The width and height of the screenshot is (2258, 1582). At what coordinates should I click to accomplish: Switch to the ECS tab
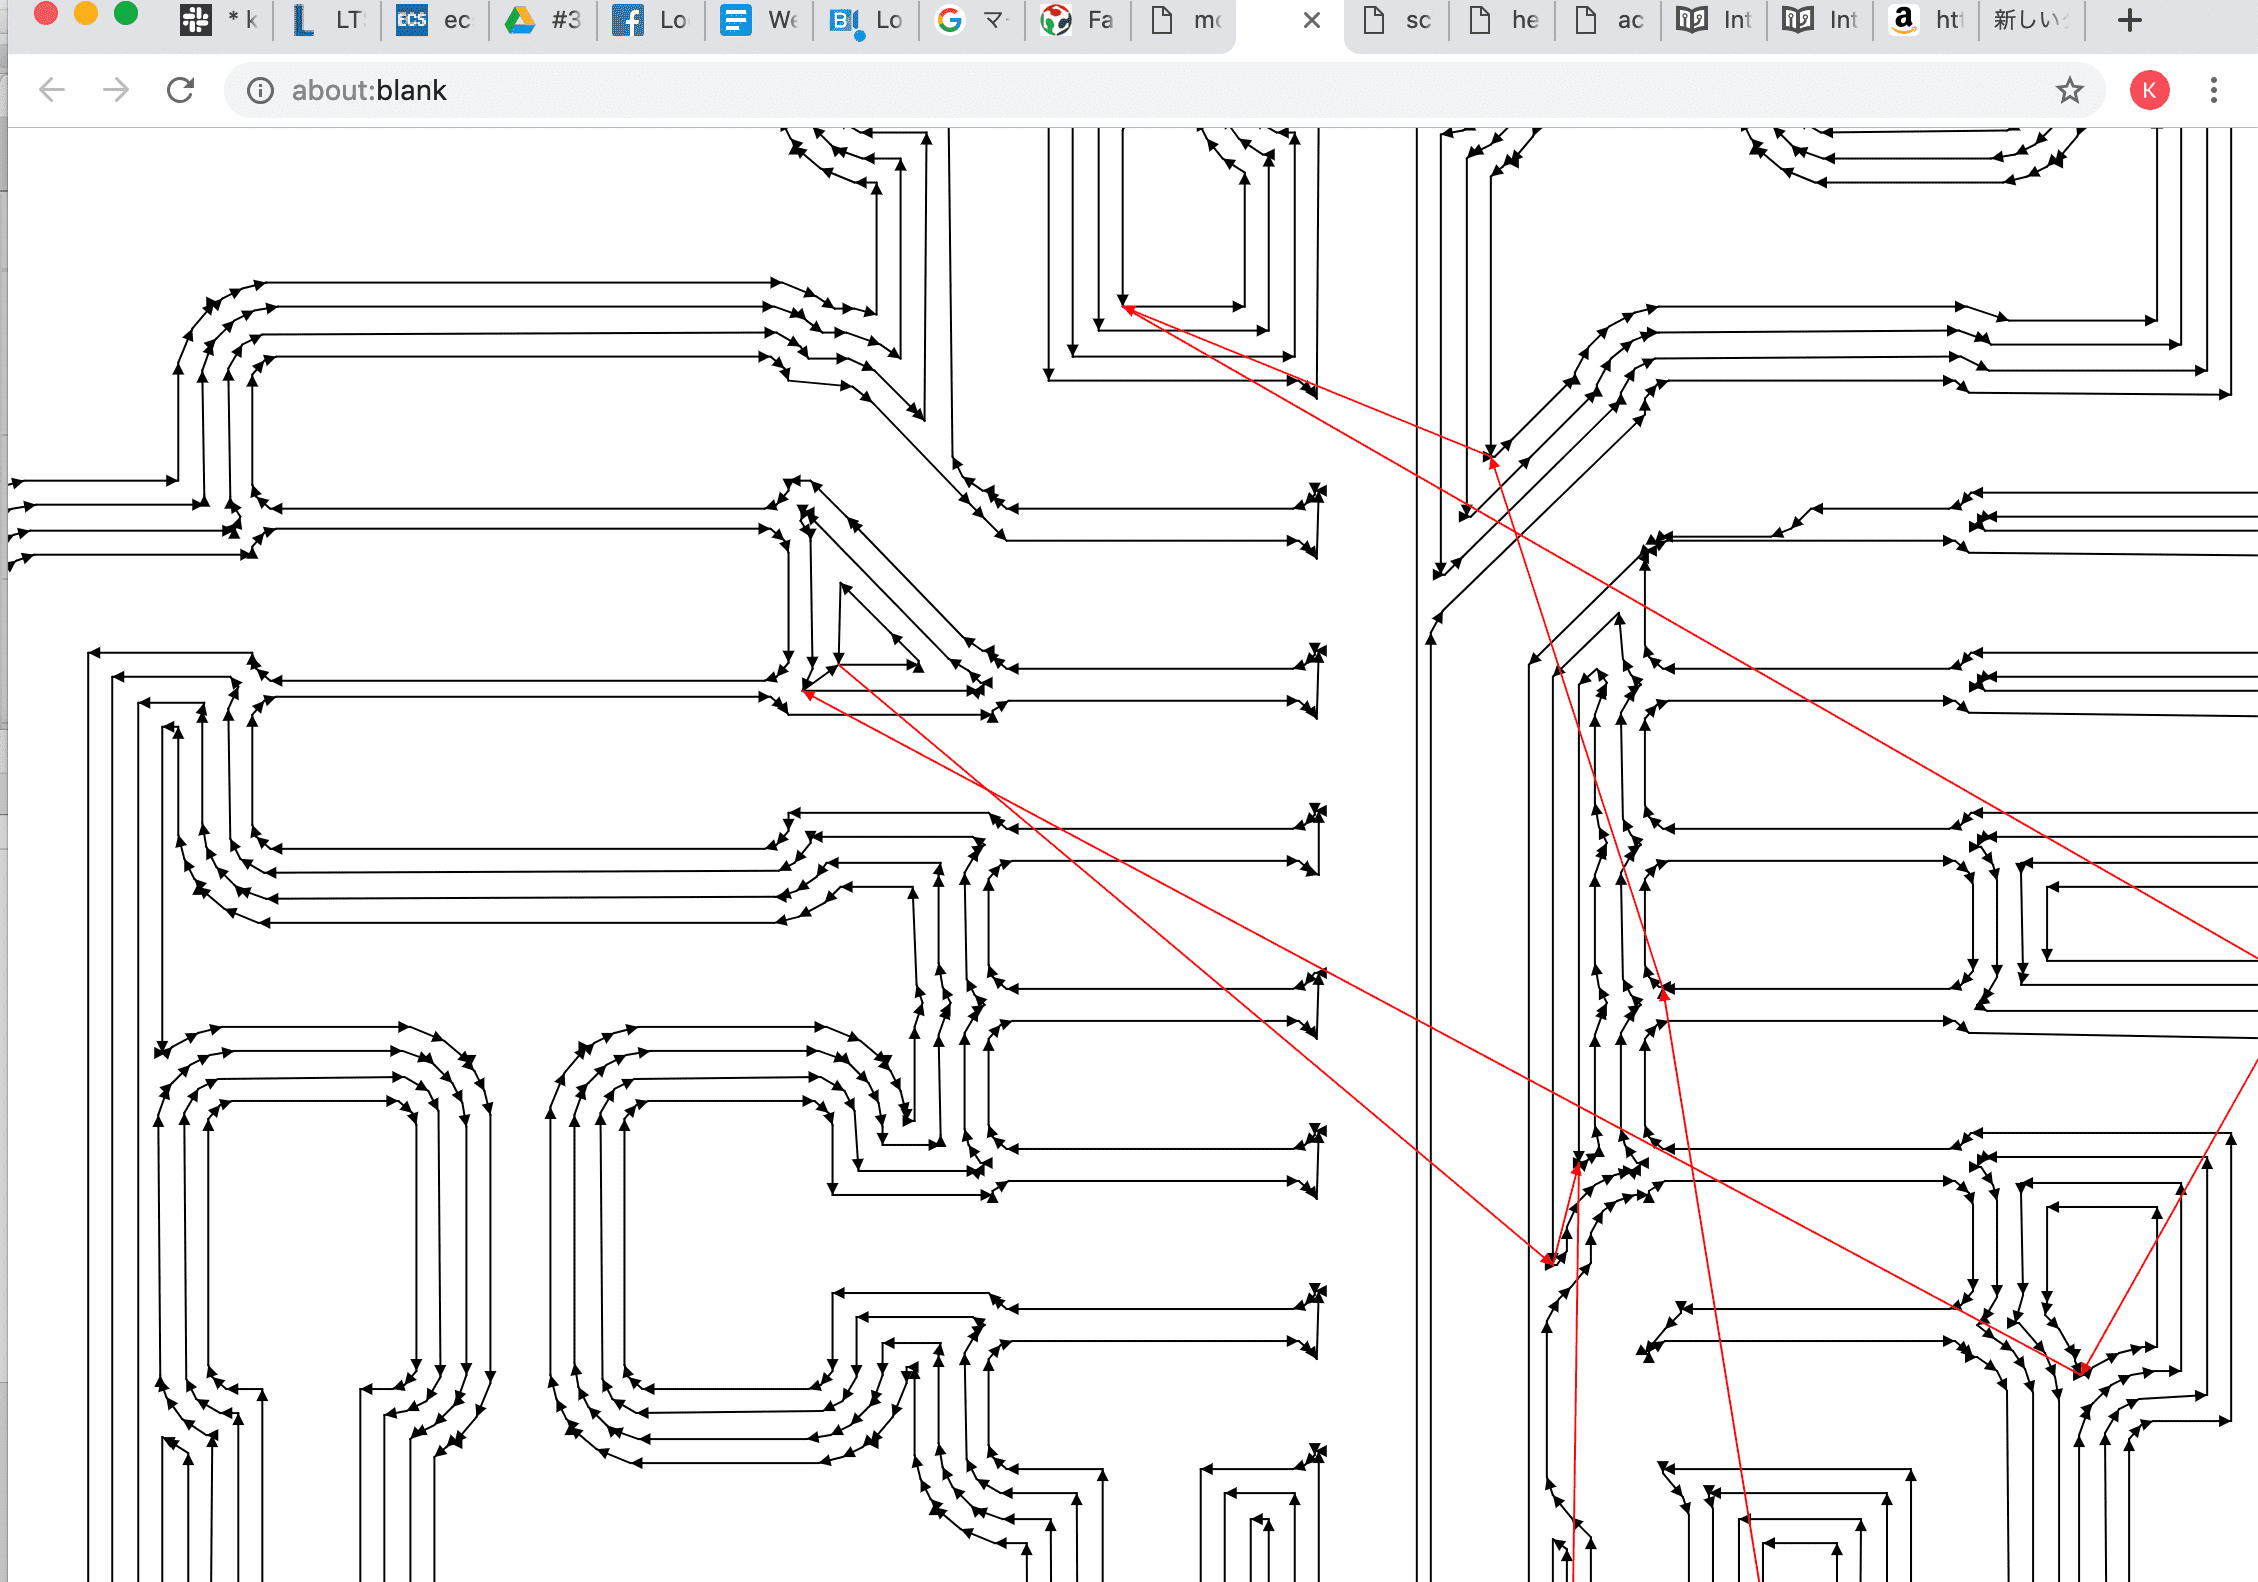pyautogui.click(x=434, y=20)
